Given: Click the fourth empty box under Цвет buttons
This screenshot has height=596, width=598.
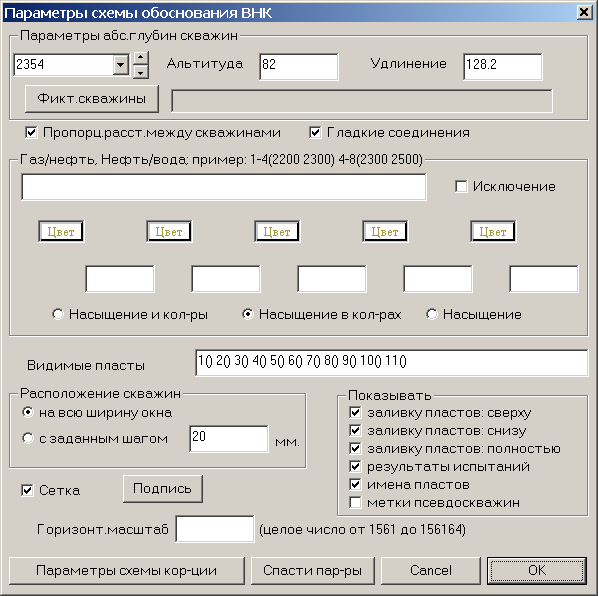Looking at the screenshot, I should click(438, 279).
